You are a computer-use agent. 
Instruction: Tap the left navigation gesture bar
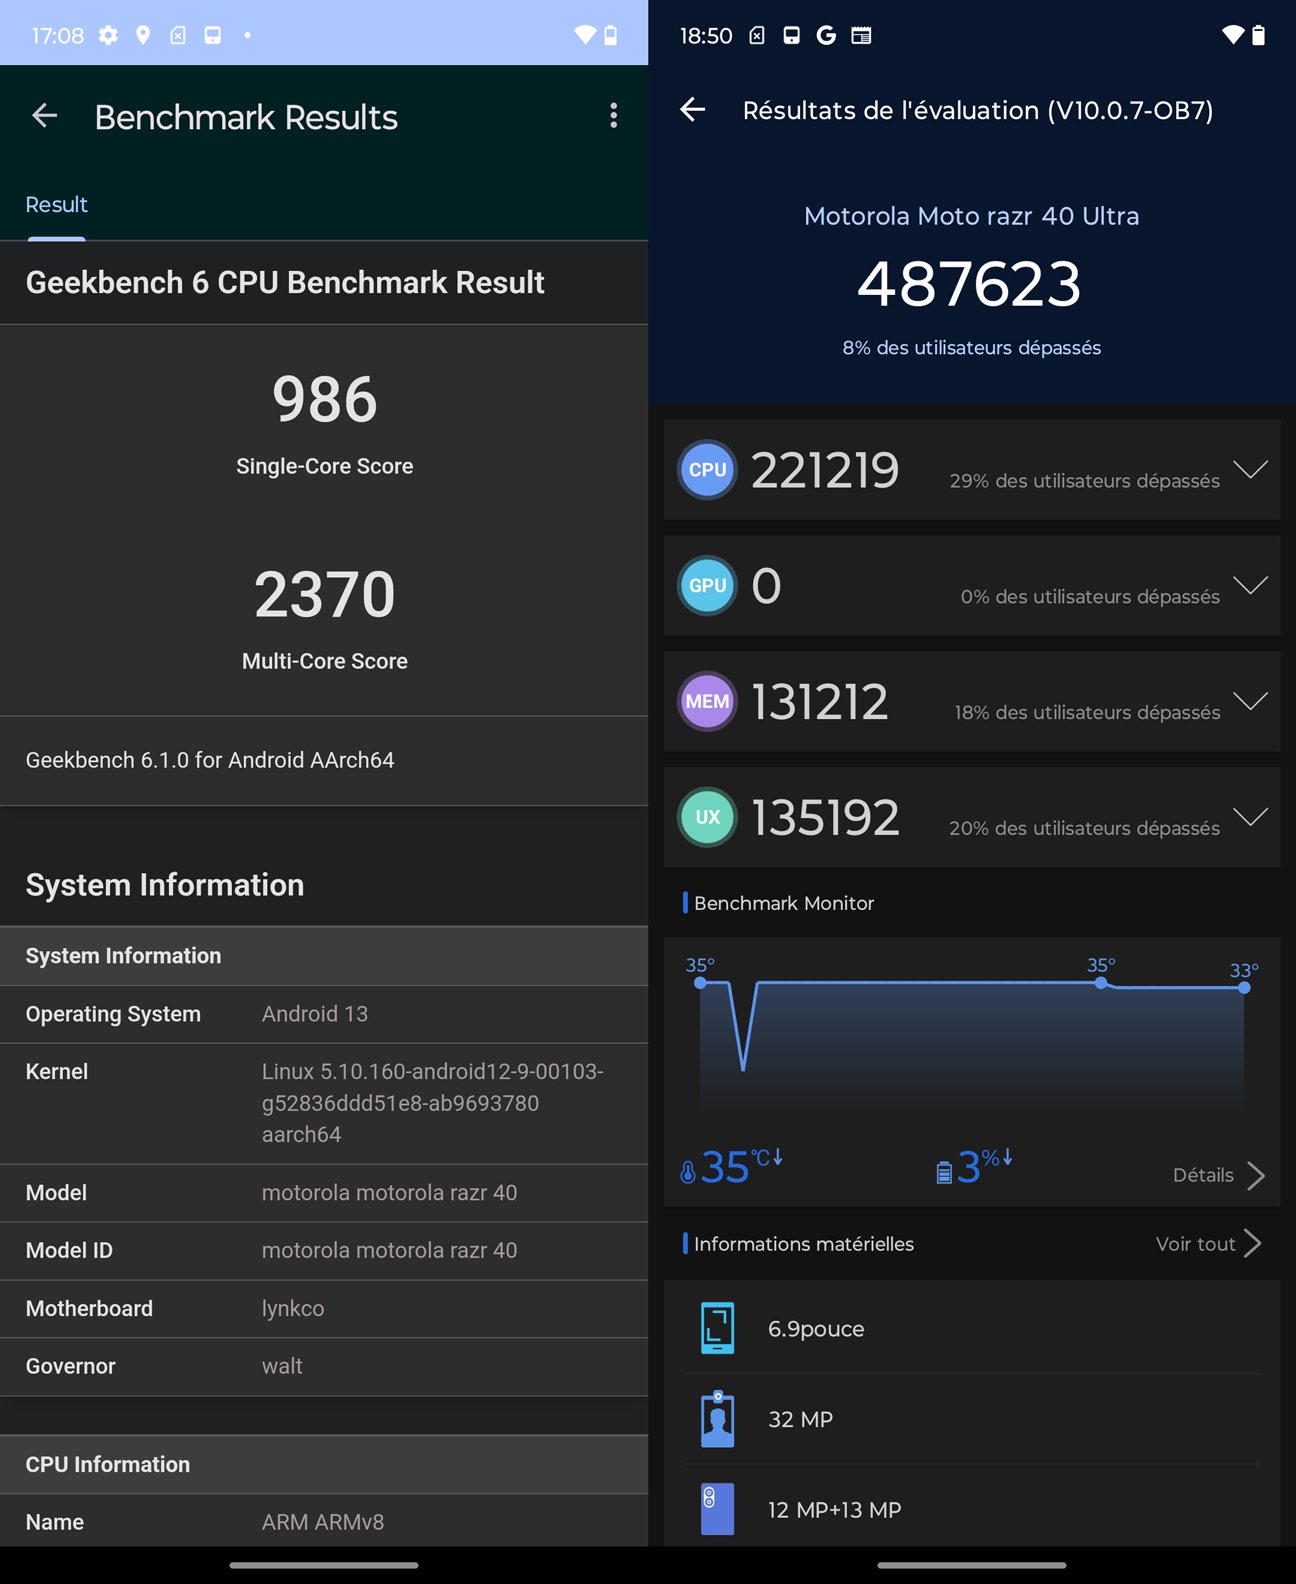pyautogui.click(x=324, y=1565)
